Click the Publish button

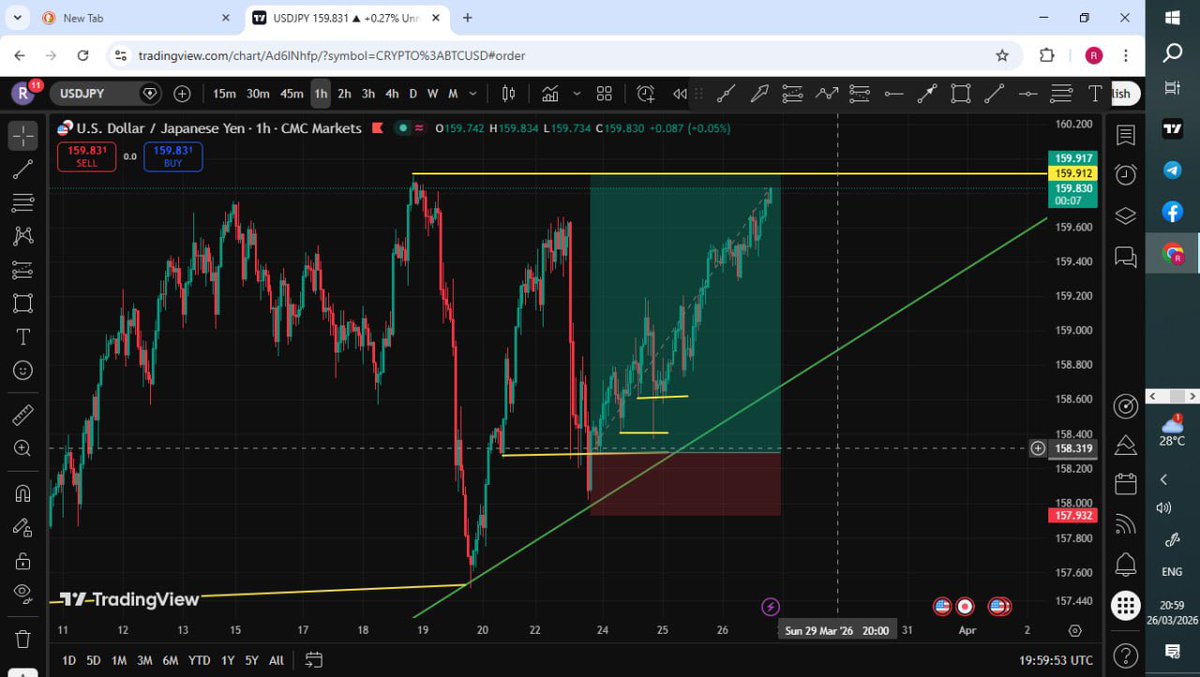[1121, 93]
